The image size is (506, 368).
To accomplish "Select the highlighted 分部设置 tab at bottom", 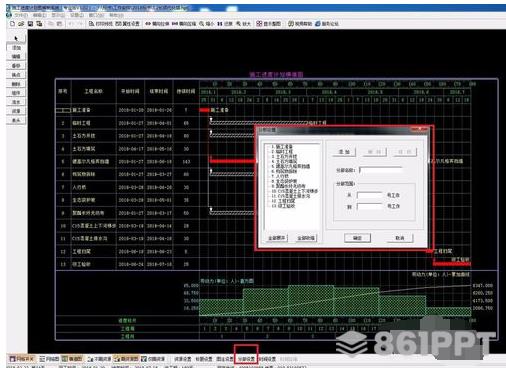I will (246, 359).
